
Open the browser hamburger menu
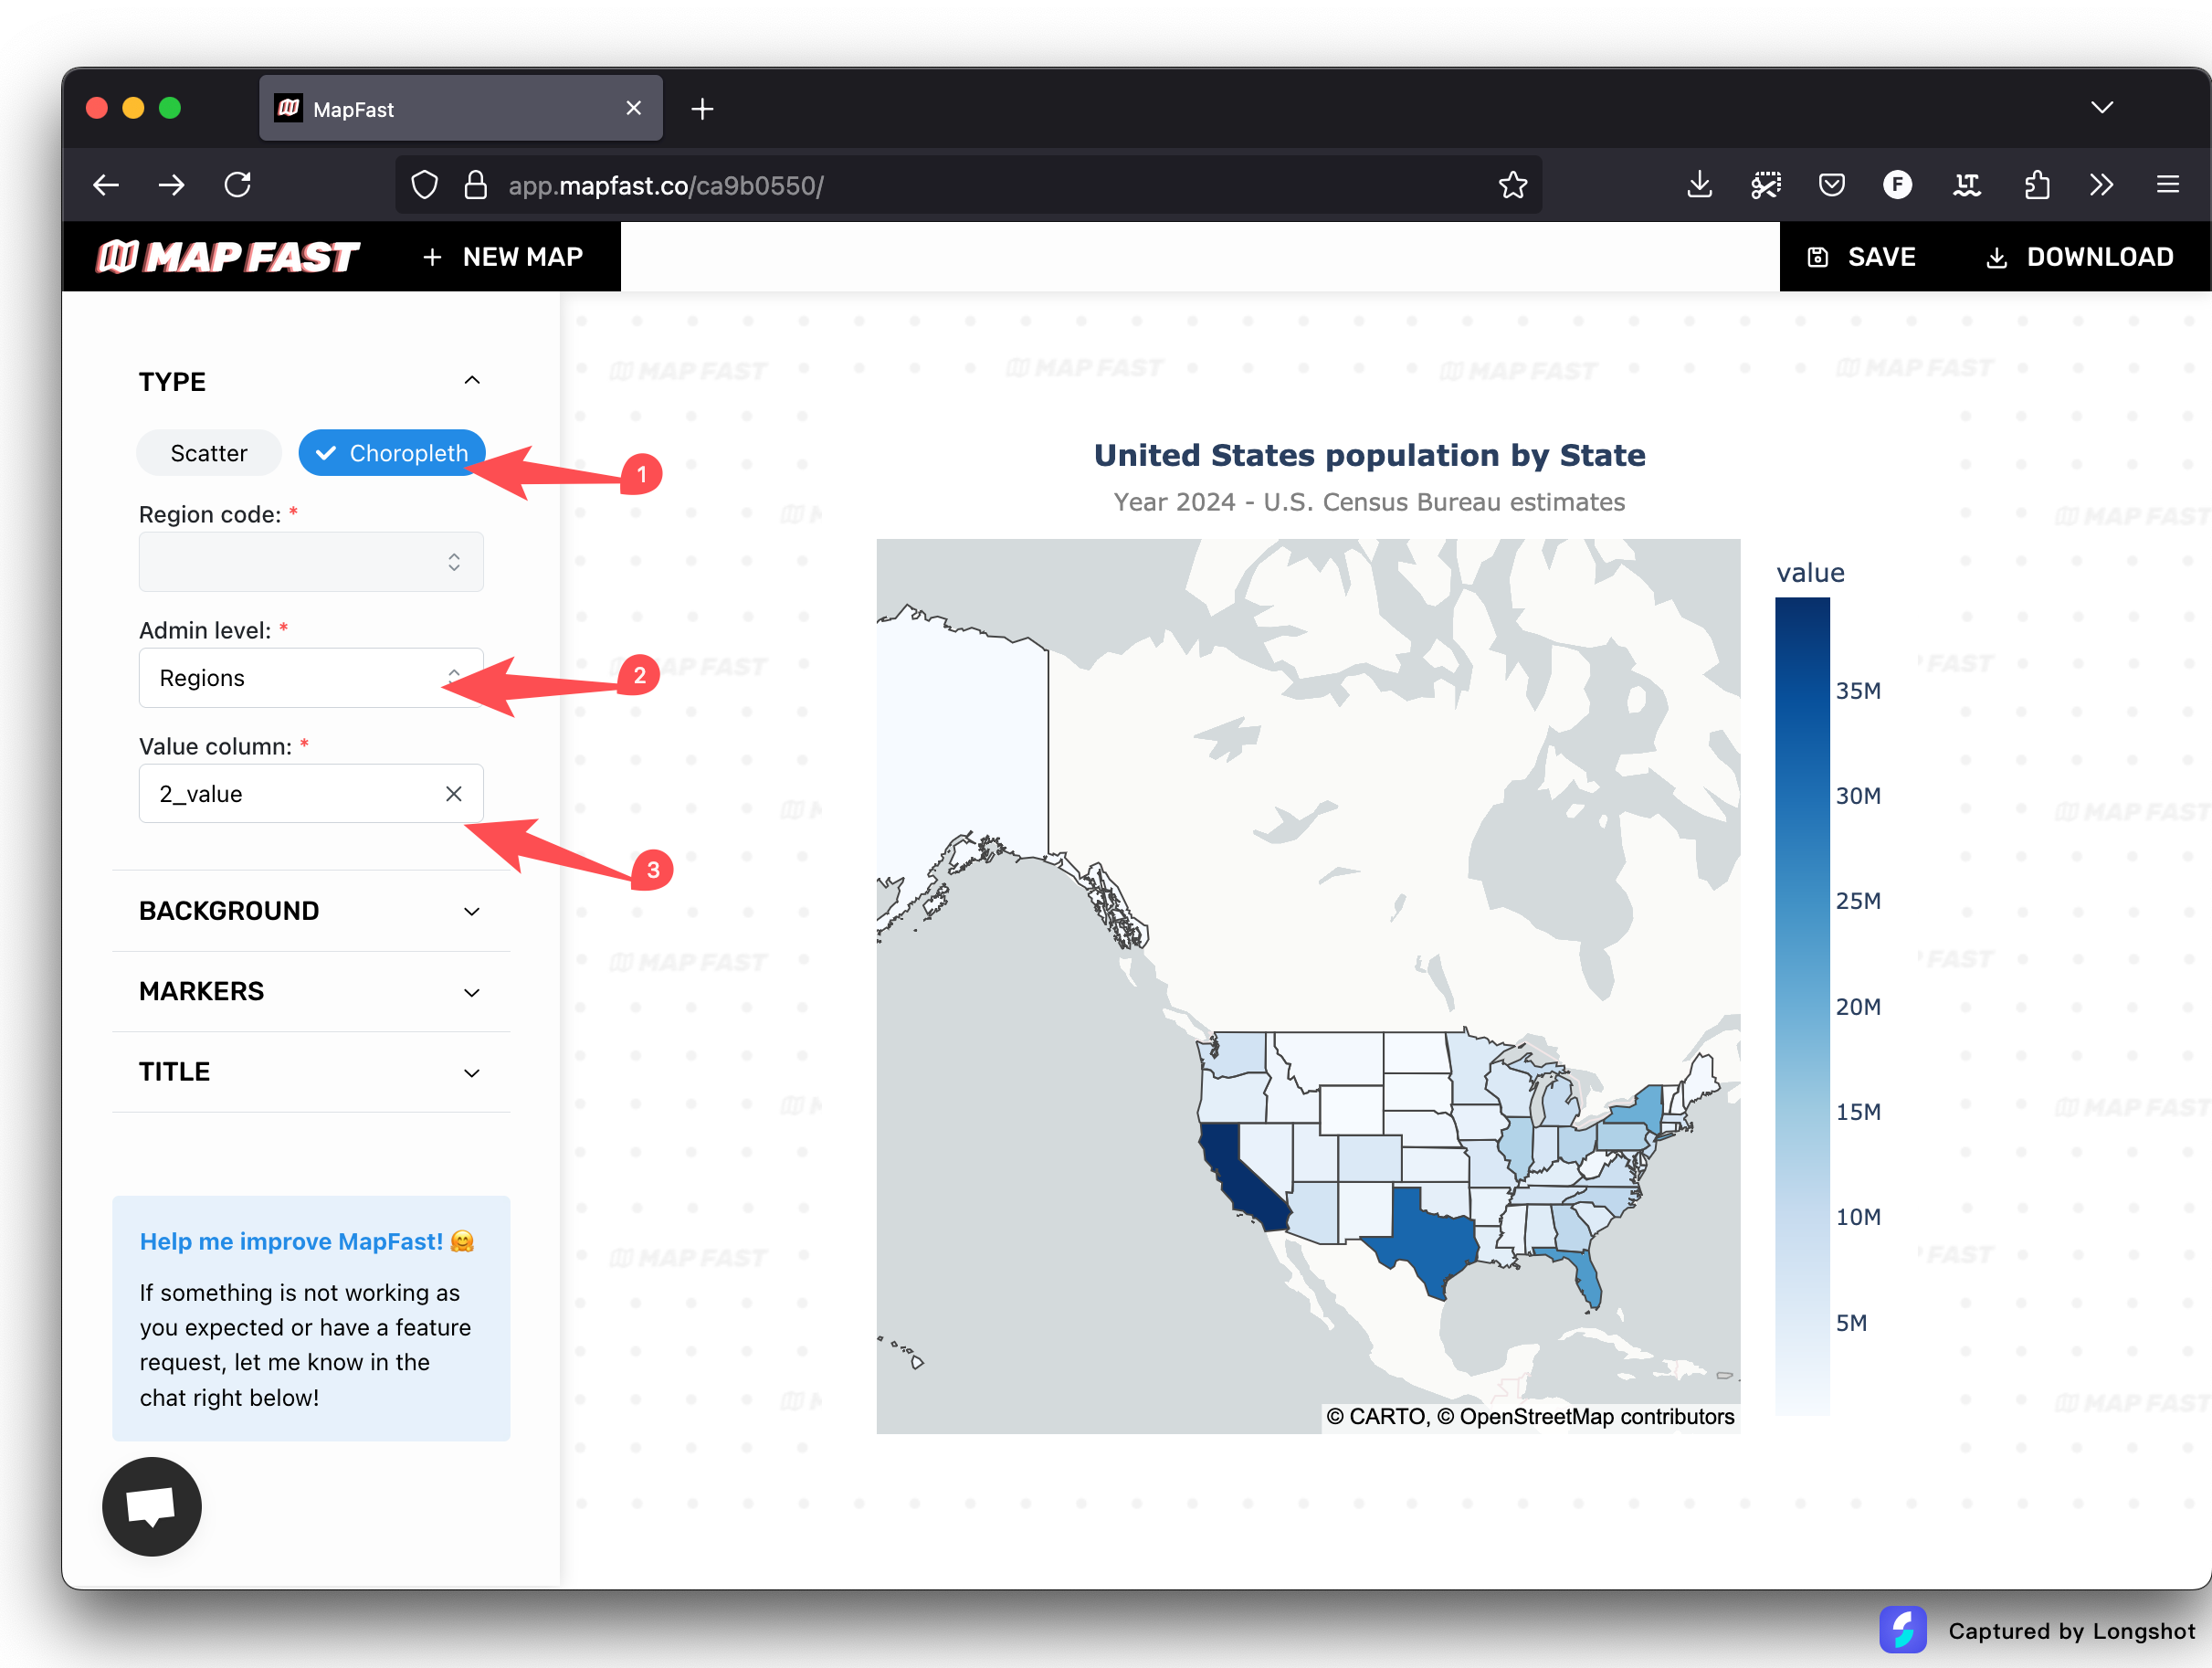(2168, 185)
